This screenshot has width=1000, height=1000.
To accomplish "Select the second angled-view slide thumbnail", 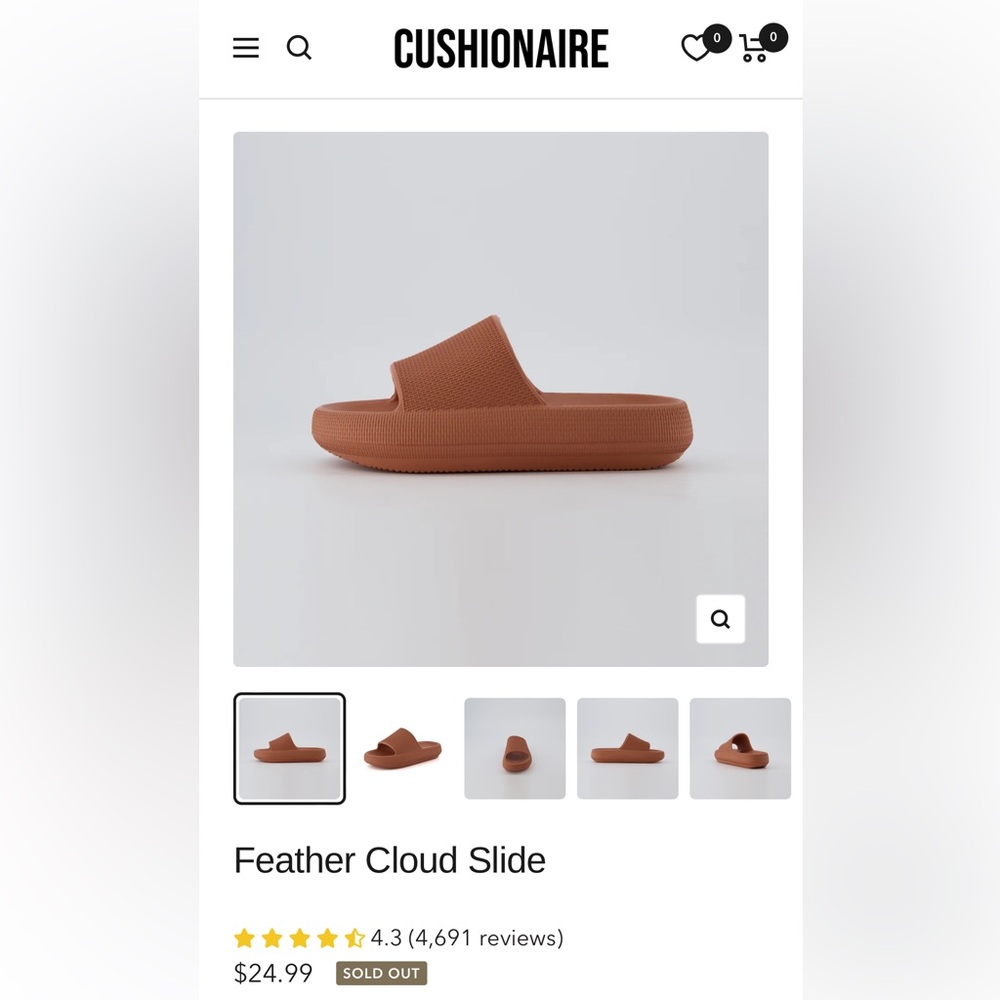I will pos(402,748).
